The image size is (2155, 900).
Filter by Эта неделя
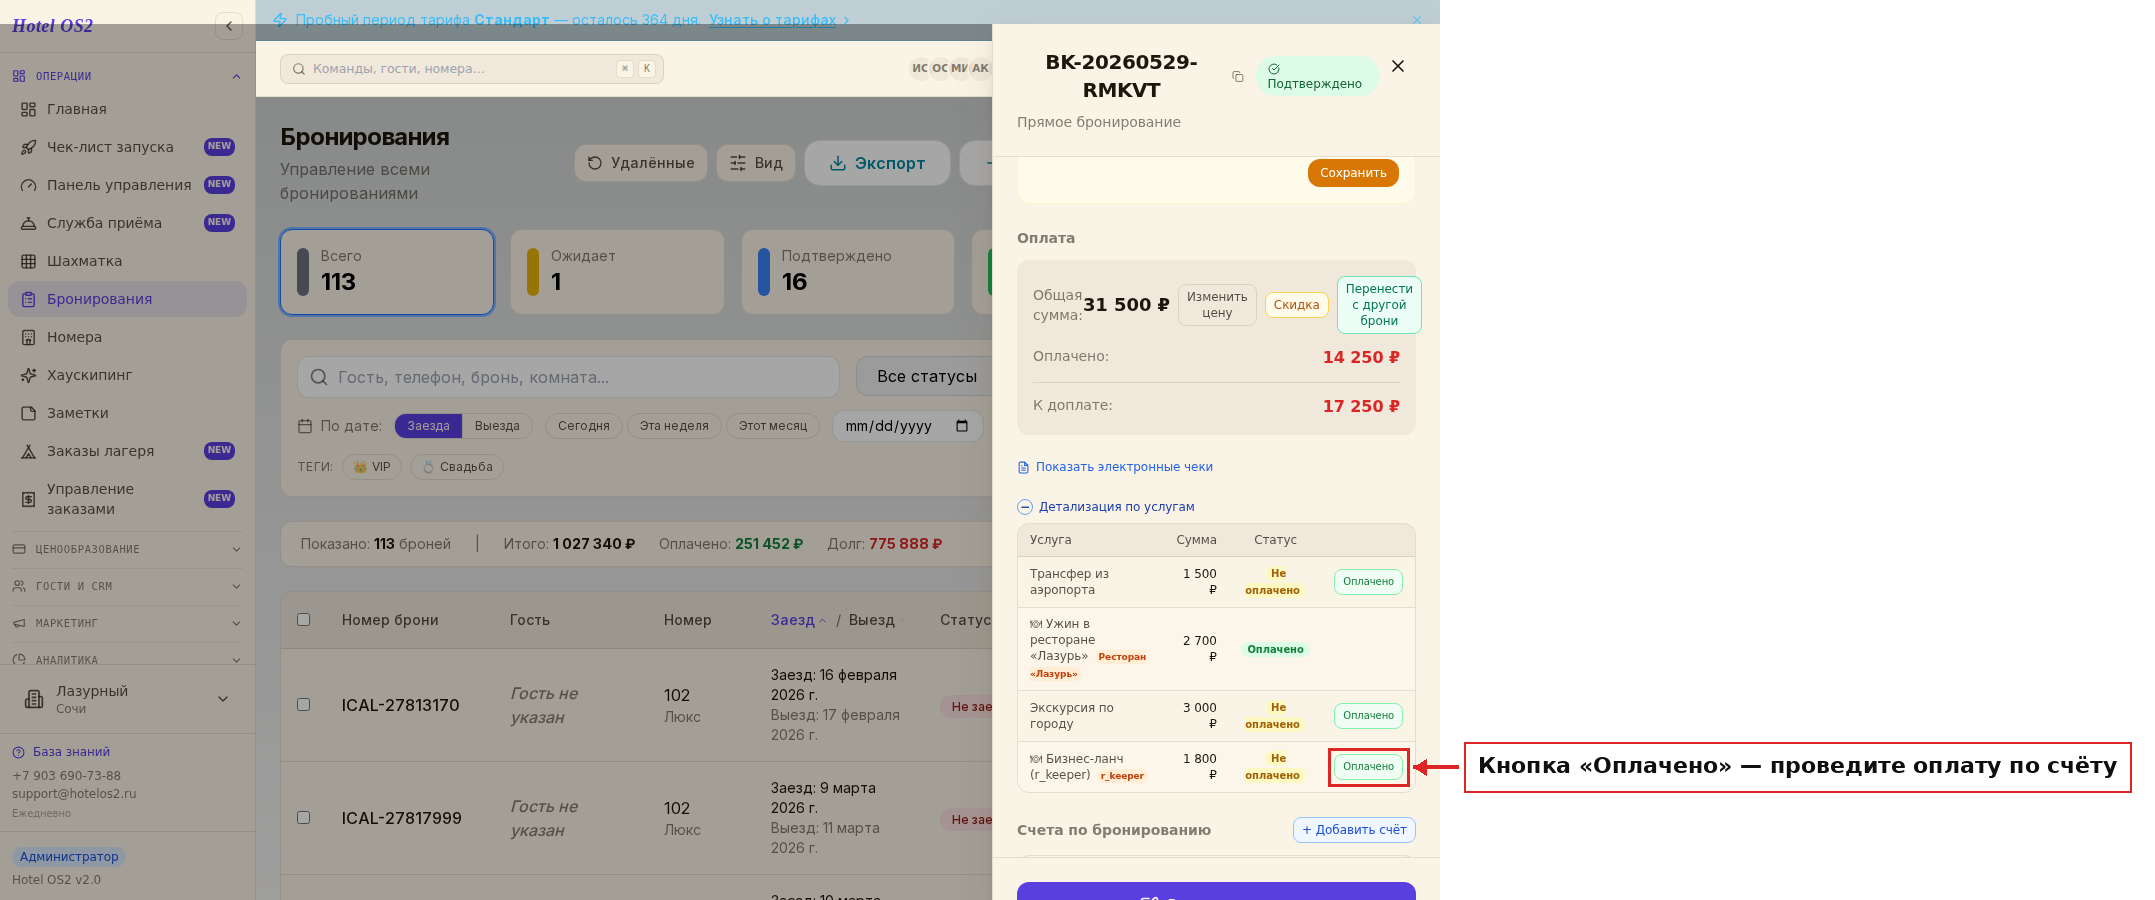click(x=674, y=426)
